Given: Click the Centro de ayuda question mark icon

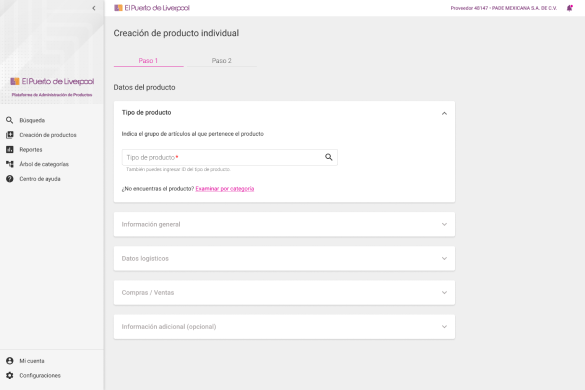Looking at the screenshot, I should click(10, 179).
